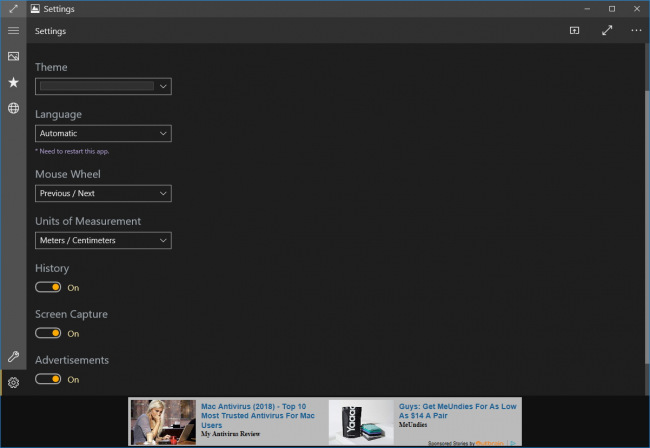This screenshot has width=650, height=448.
Task: Disable the Screen Capture switch
Action: point(48,333)
